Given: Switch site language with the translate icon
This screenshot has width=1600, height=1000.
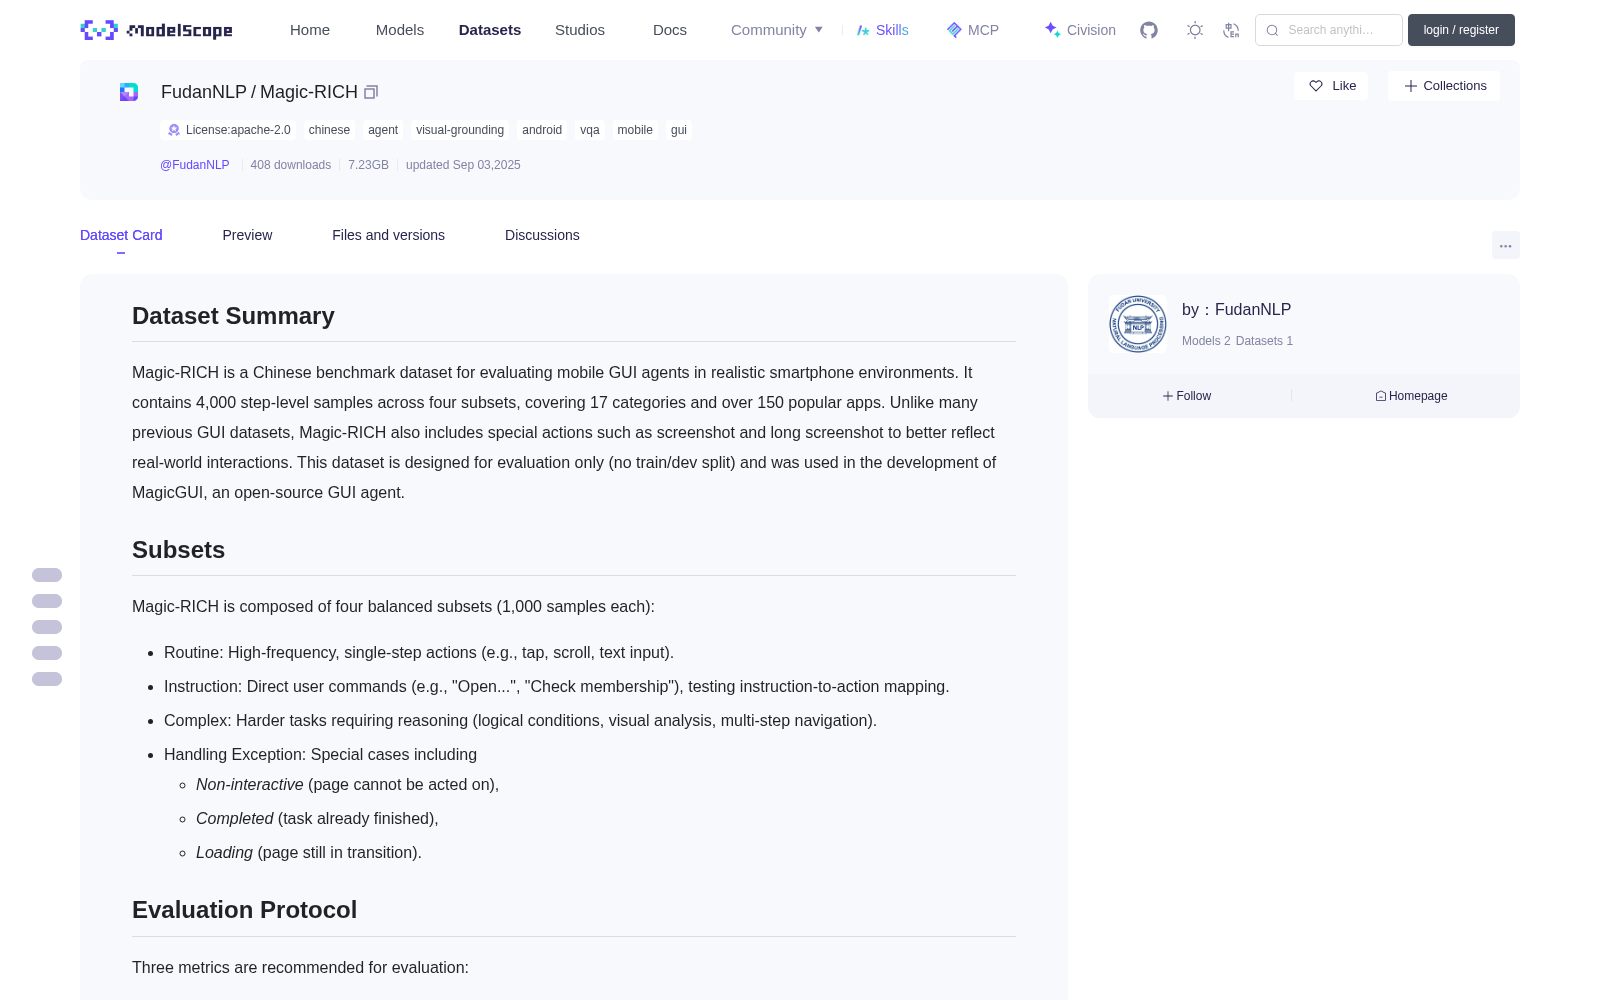Looking at the screenshot, I should pos(1232,30).
